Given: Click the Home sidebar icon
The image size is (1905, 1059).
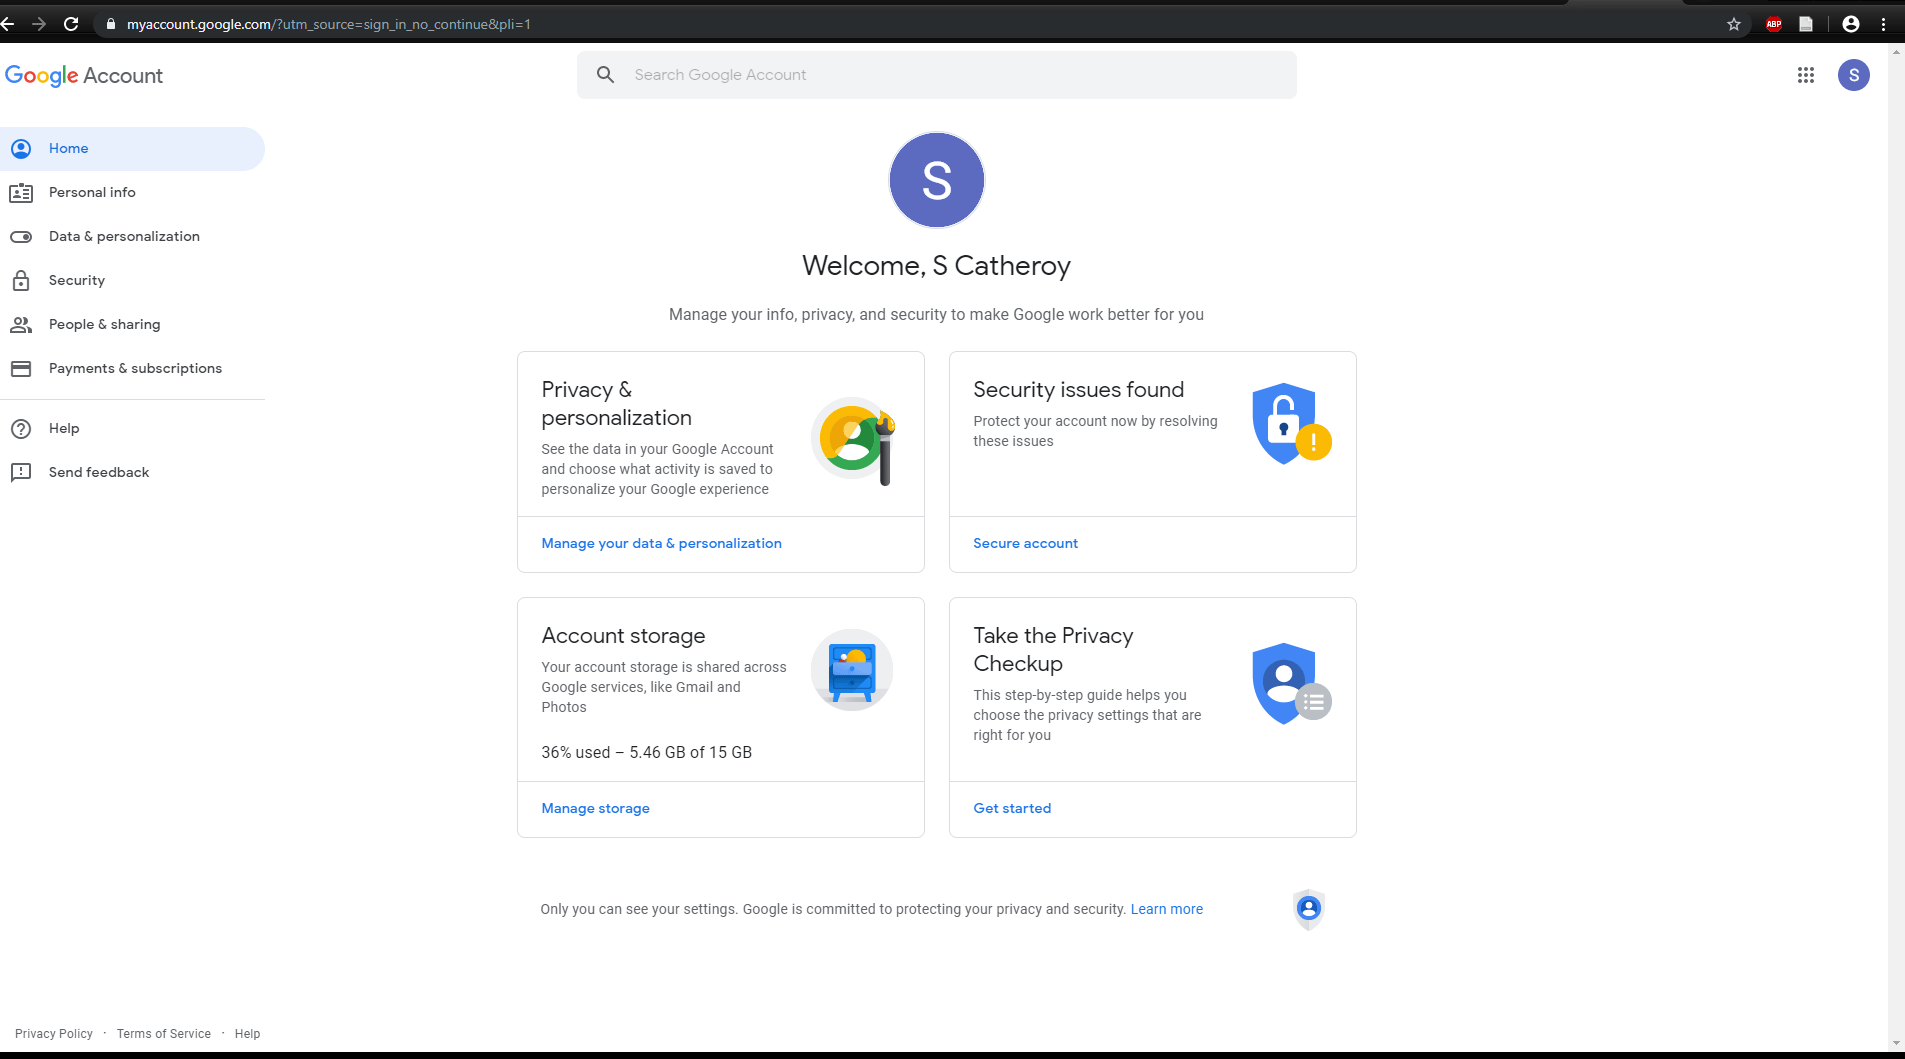Looking at the screenshot, I should [21, 149].
